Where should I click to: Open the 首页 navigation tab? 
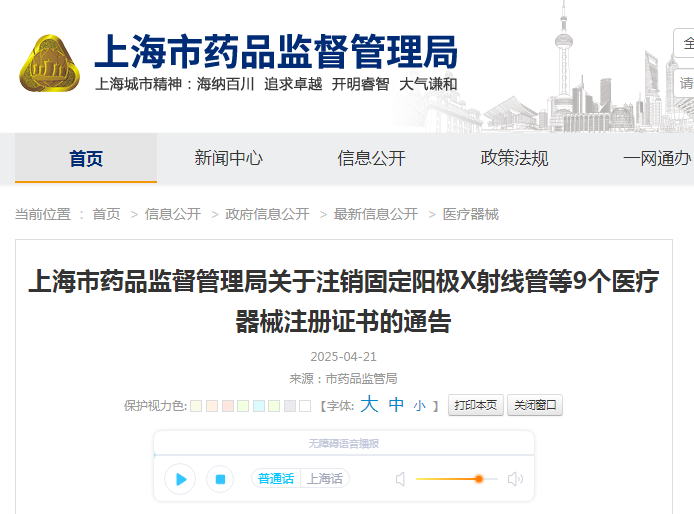coord(86,158)
